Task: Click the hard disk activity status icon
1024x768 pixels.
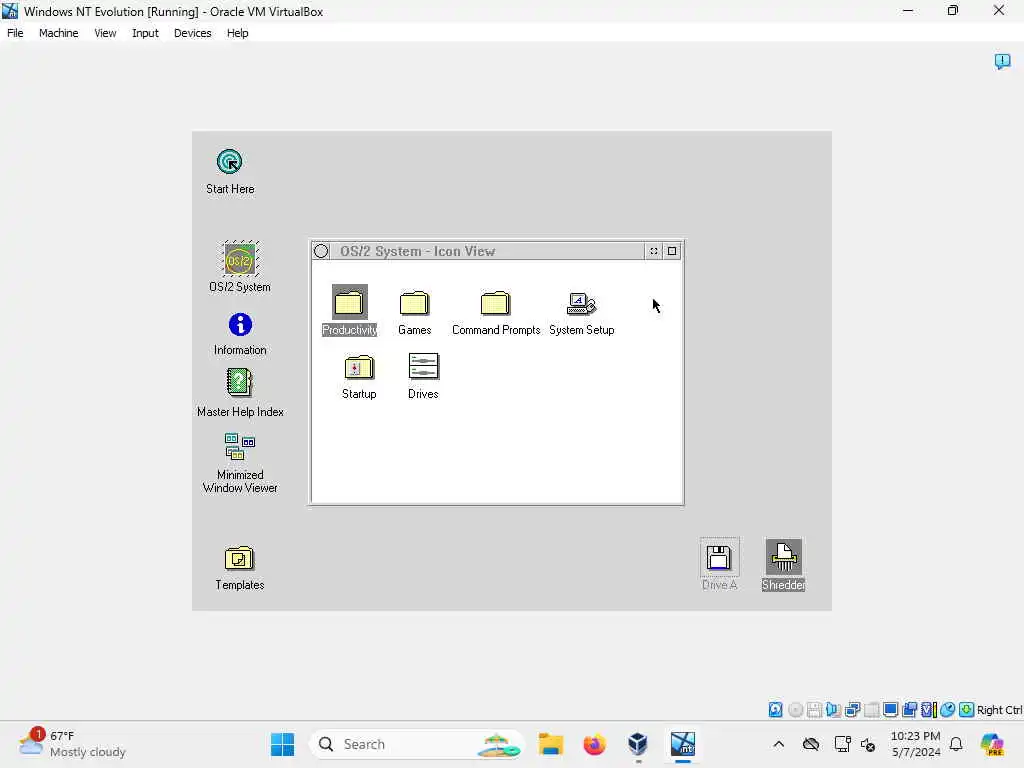Action: pos(775,710)
